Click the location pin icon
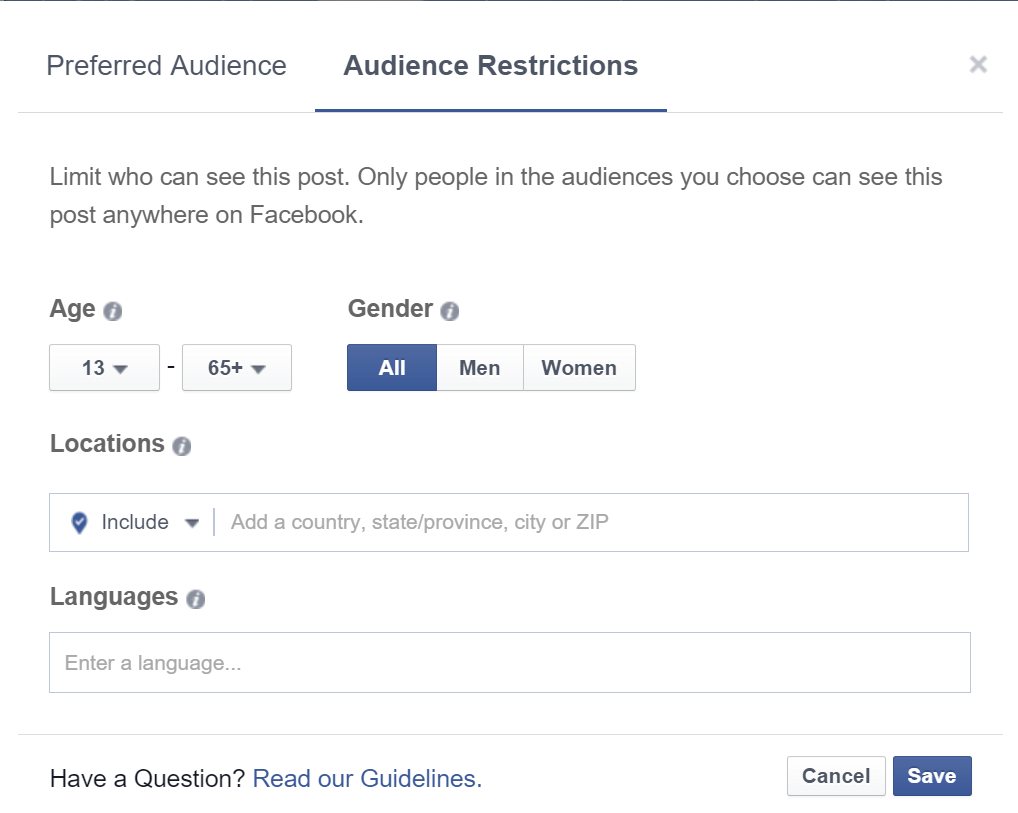Viewport: 1018px width, 813px height. pyautogui.click(x=80, y=523)
